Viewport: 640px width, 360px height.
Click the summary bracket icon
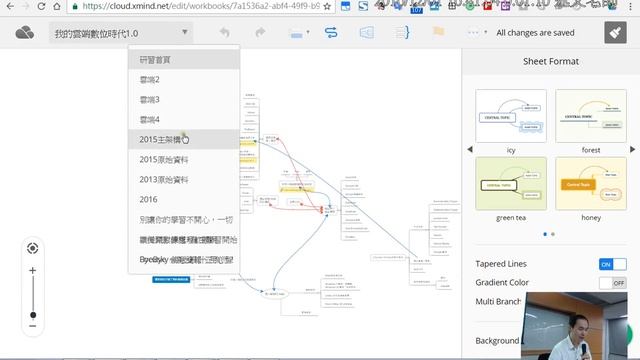click(x=402, y=32)
